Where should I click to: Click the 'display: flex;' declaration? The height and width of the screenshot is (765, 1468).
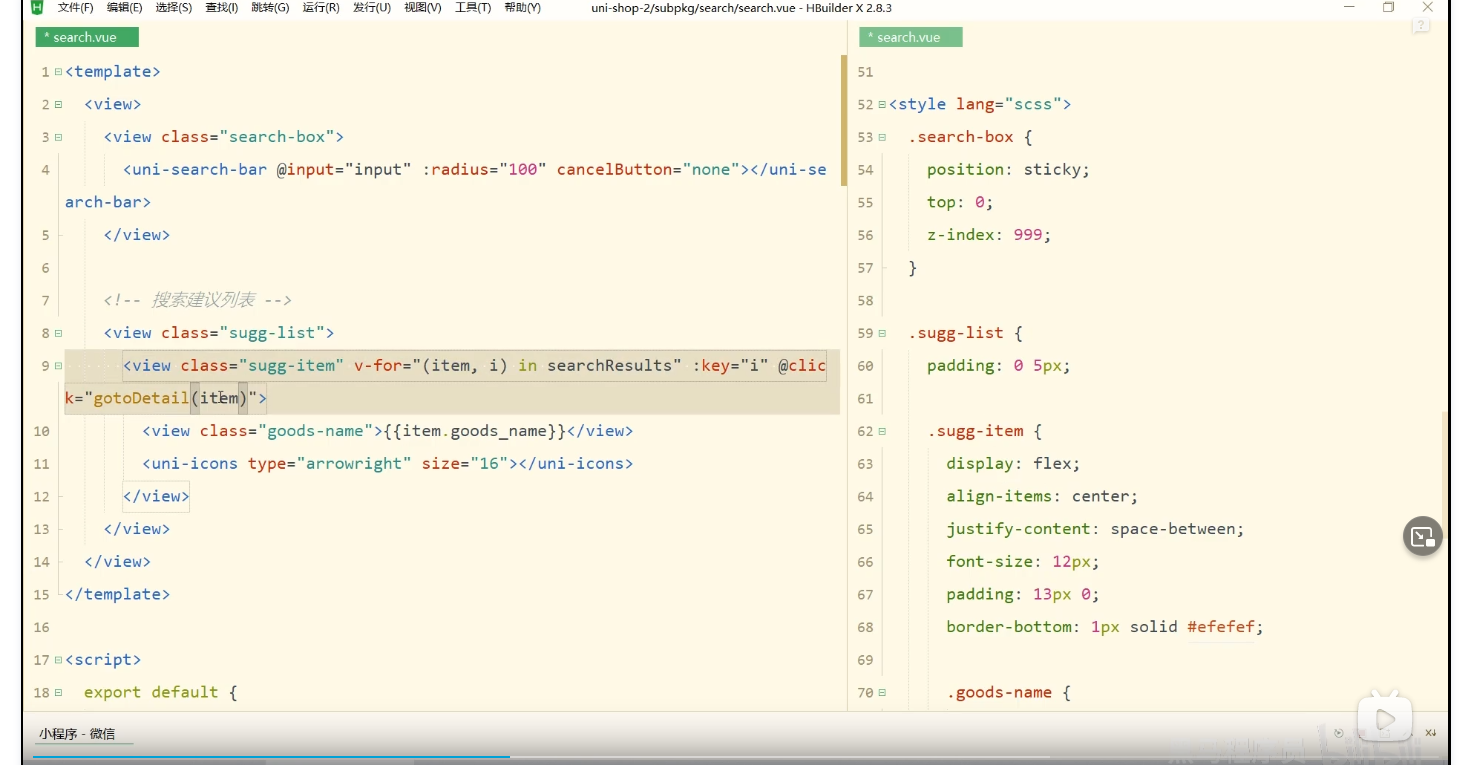(1013, 464)
